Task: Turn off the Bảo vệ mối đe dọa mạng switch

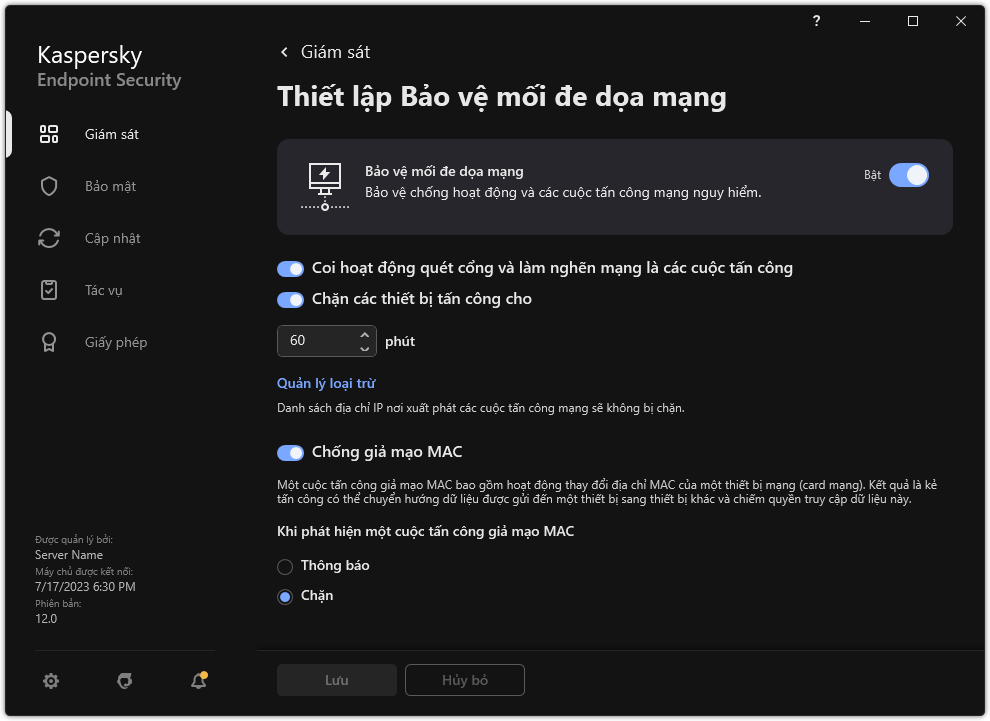Action: click(908, 175)
